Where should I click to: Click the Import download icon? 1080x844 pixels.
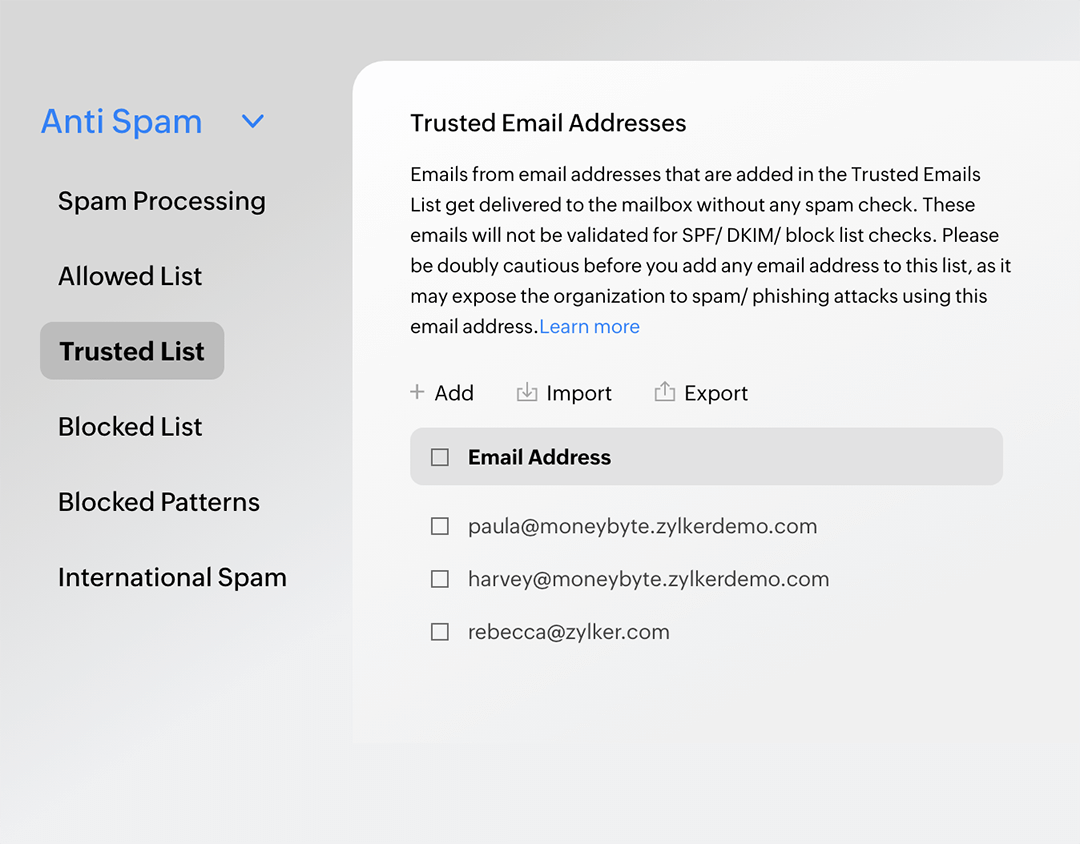(x=526, y=393)
